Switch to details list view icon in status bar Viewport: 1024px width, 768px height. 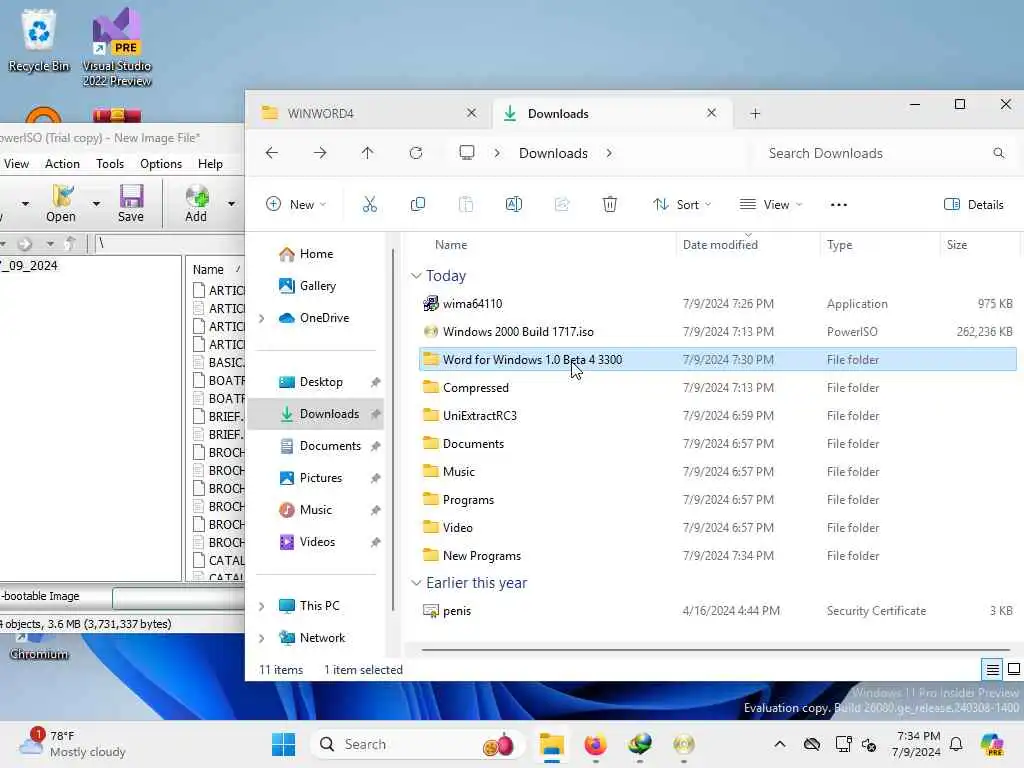tap(992, 669)
